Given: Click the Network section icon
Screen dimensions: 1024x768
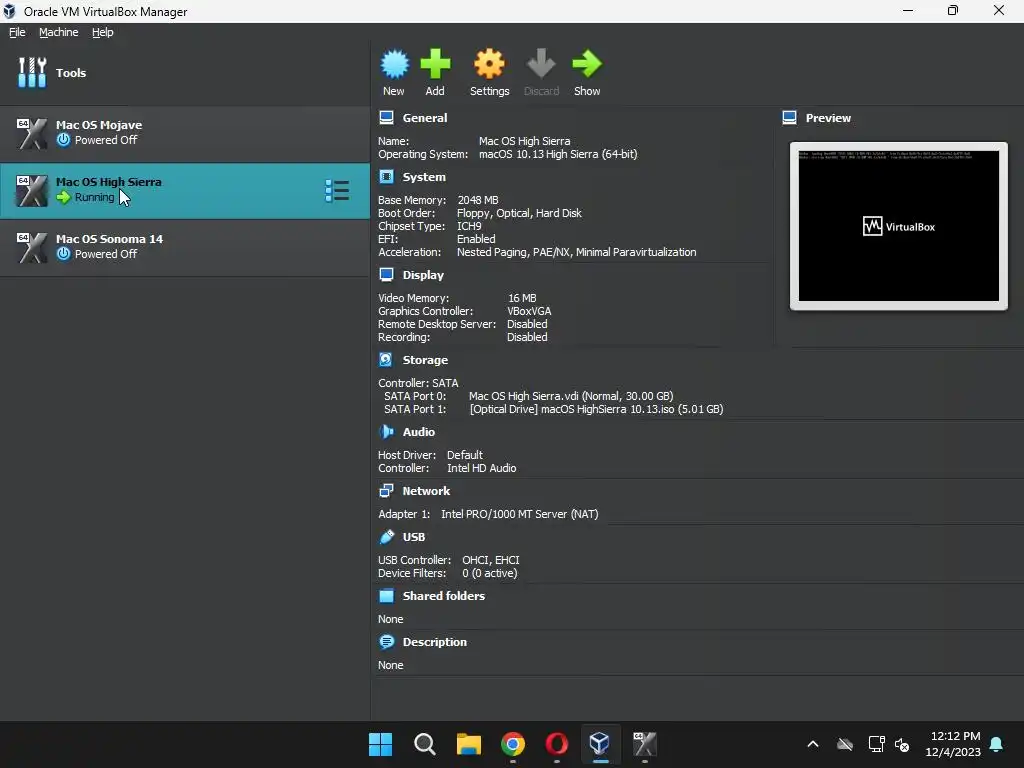Looking at the screenshot, I should point(387,490).
